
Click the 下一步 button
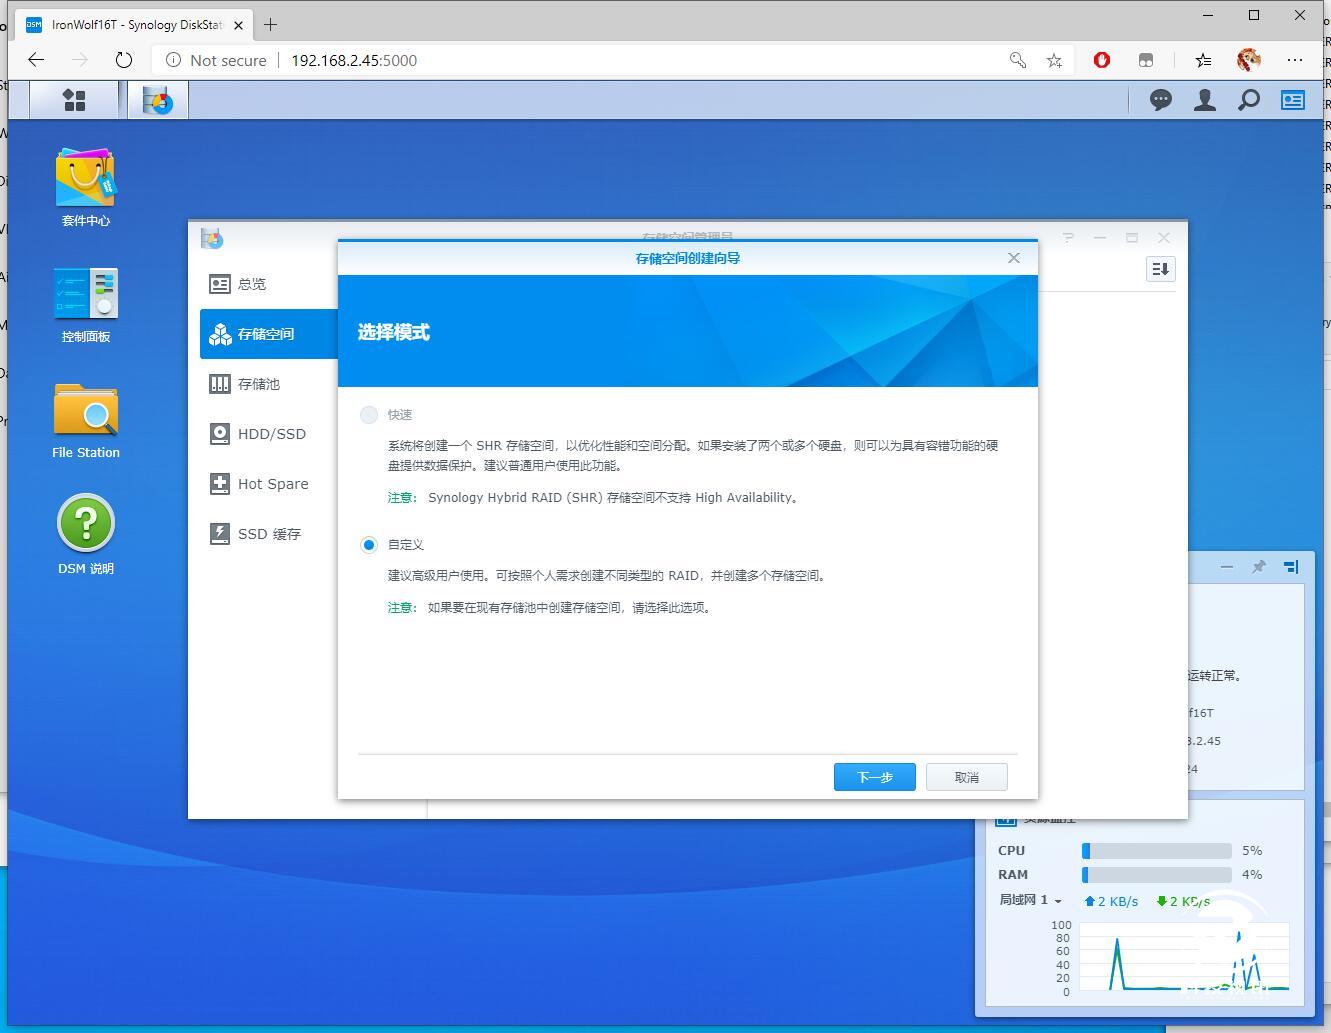coord(875,777)
